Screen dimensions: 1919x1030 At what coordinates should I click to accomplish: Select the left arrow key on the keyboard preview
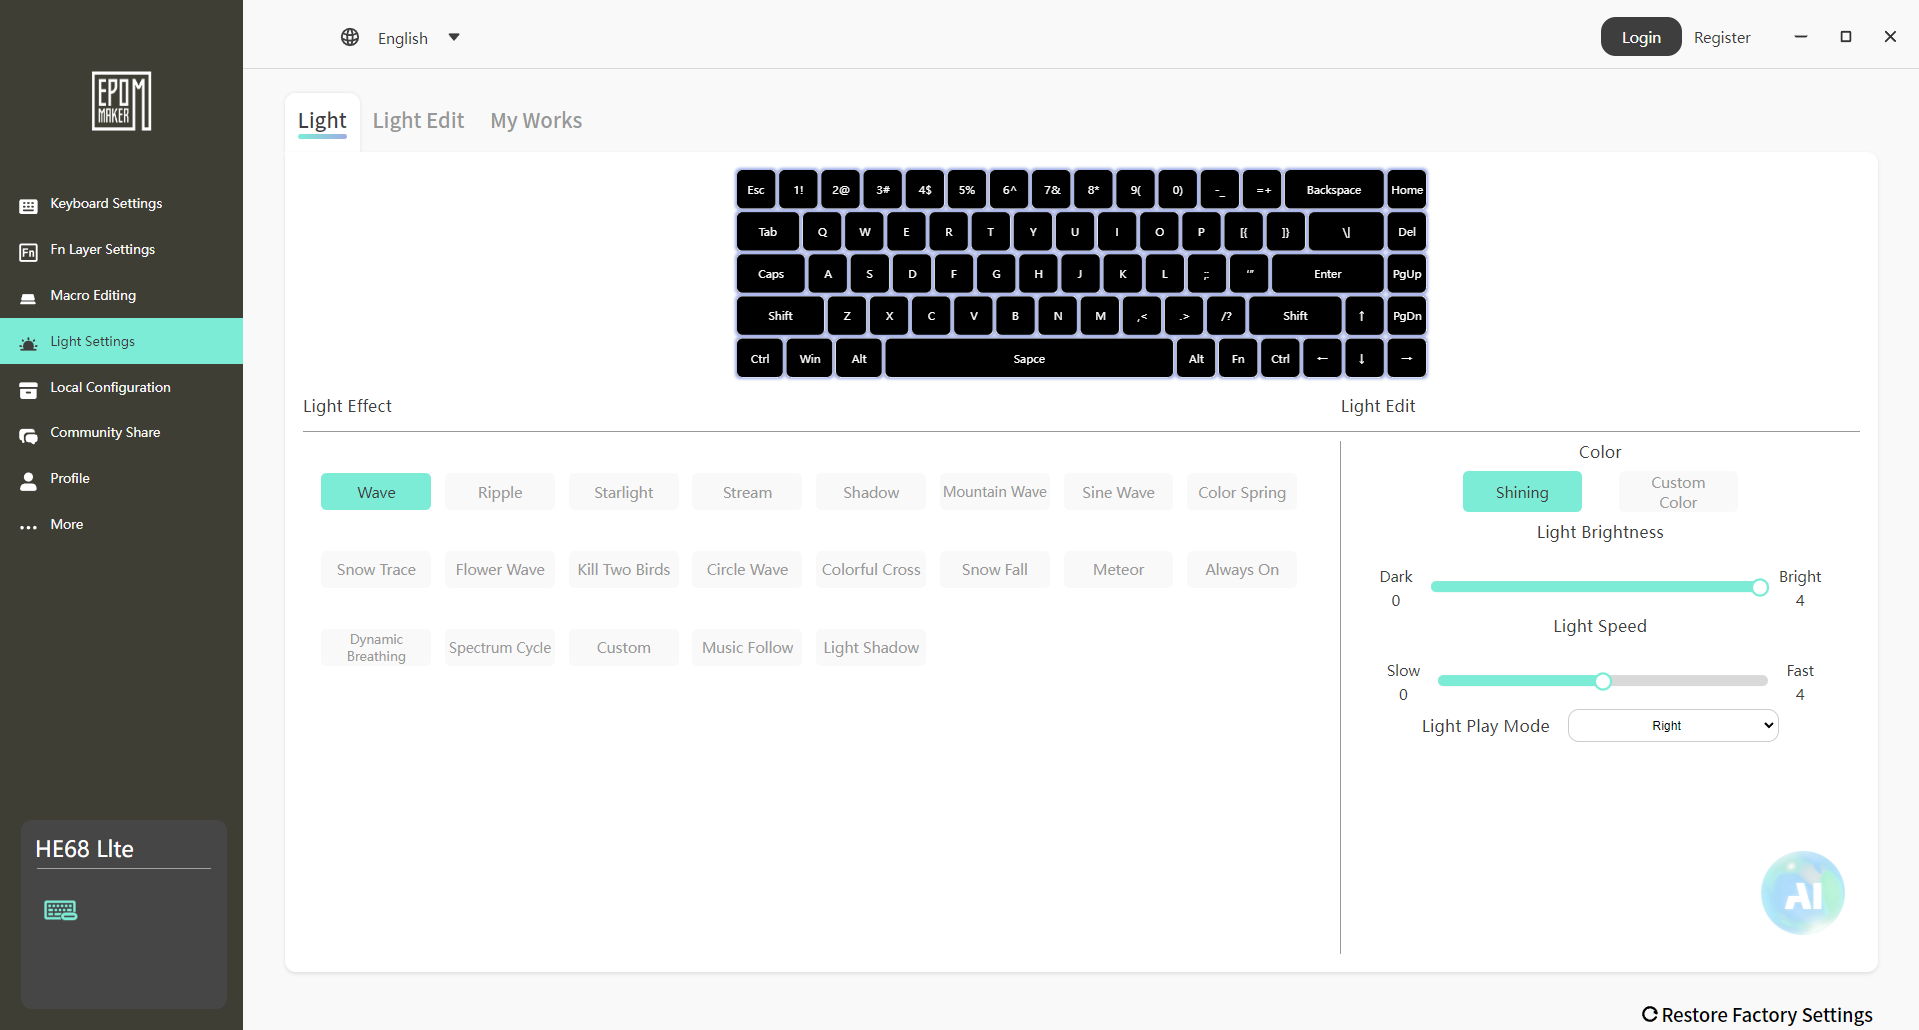coord(1322,358)
